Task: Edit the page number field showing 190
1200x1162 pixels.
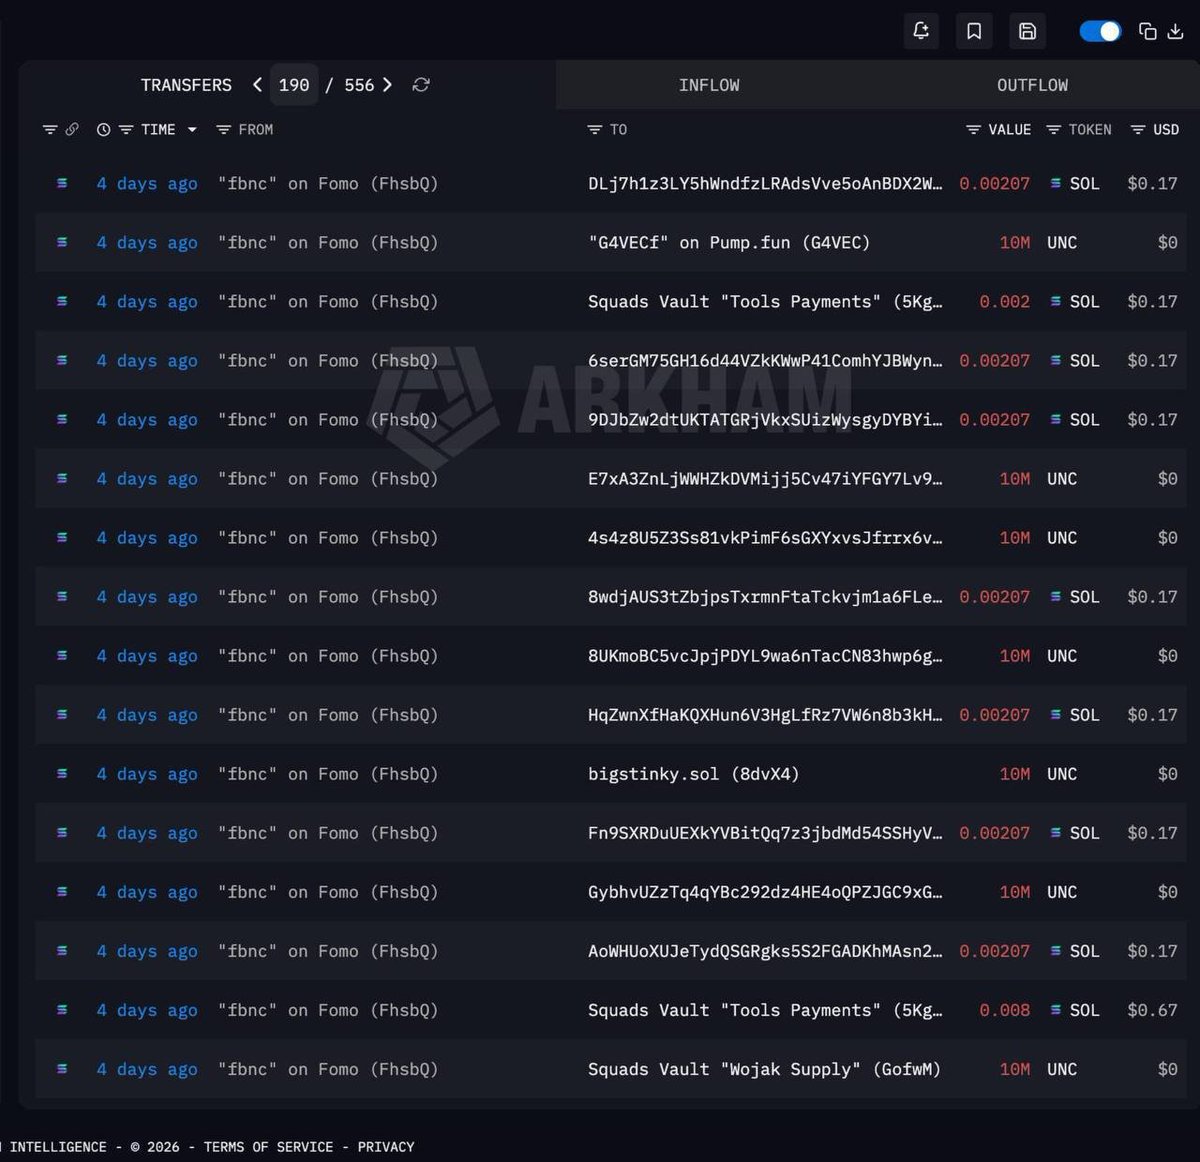Action: click(294, 85)
